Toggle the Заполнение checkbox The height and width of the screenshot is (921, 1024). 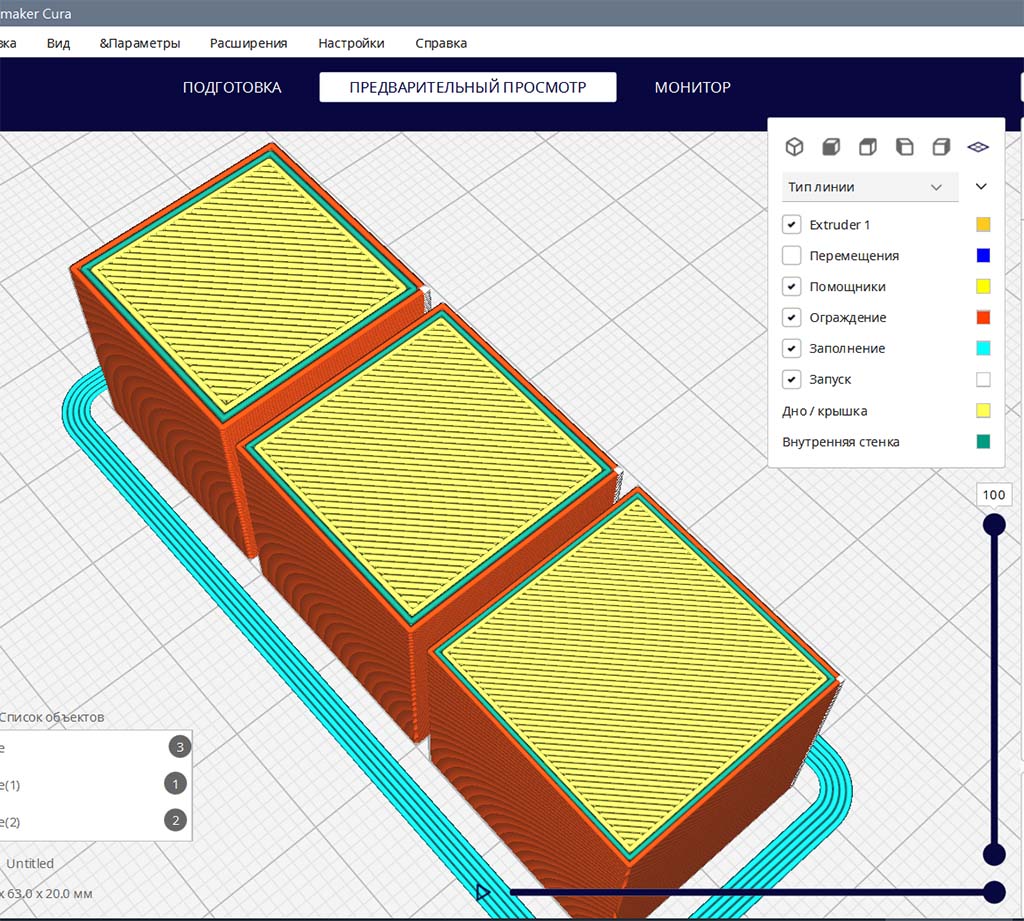[x=792, y=349]
